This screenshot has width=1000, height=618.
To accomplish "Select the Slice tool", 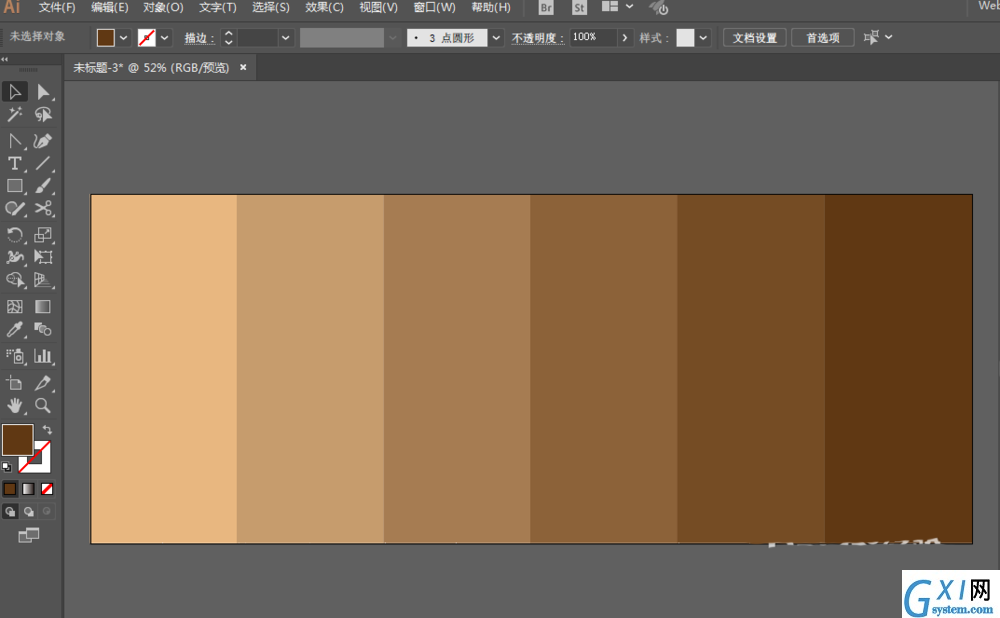I will tap(43, 383).
